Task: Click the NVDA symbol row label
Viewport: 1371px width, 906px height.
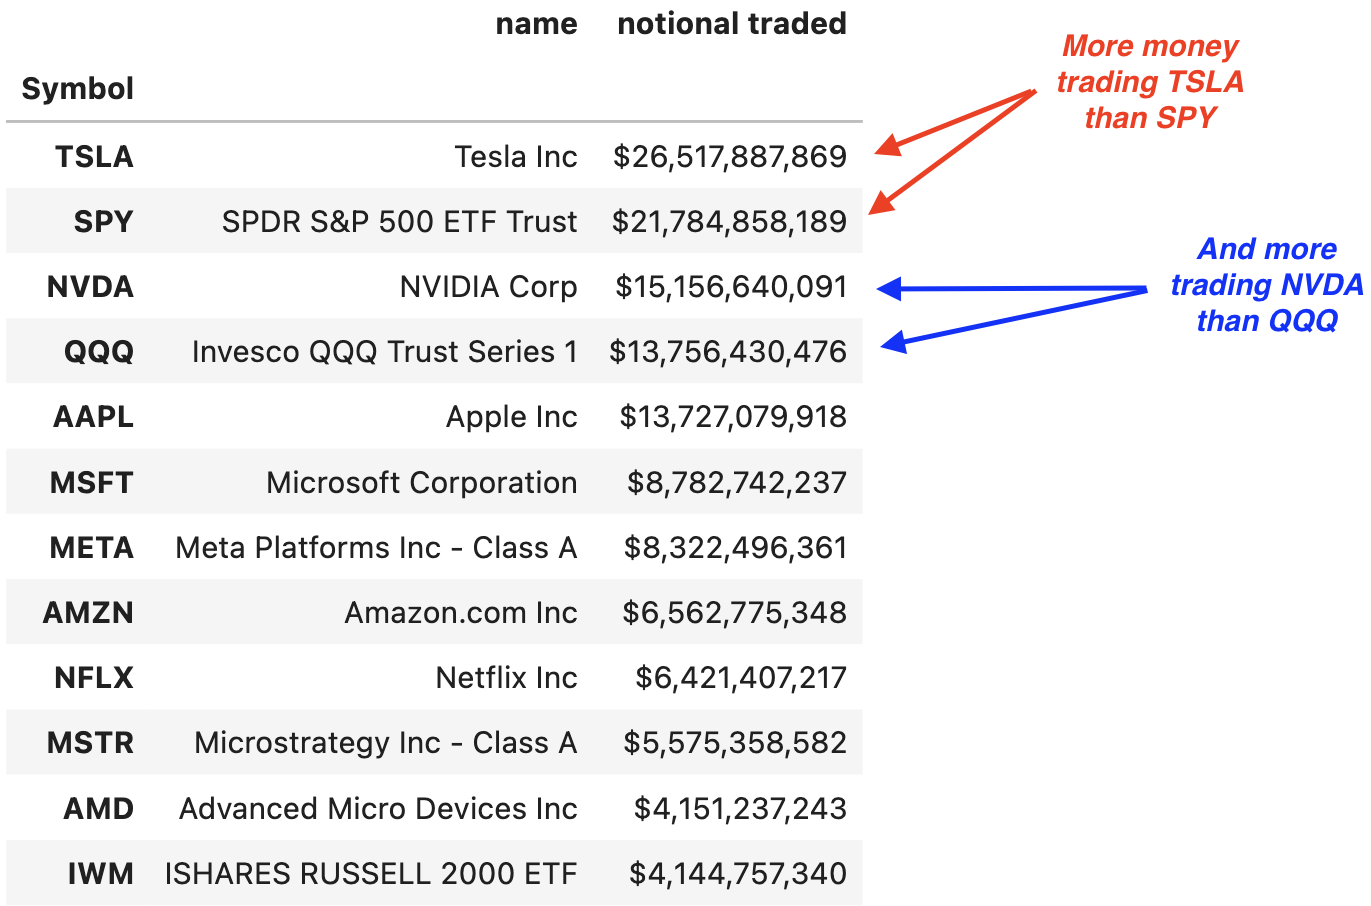Action: [x=90, y=287]
